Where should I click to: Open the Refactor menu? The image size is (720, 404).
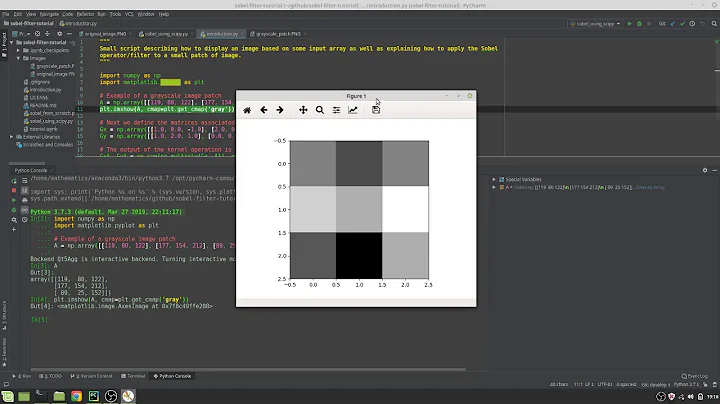coord(85,14)
